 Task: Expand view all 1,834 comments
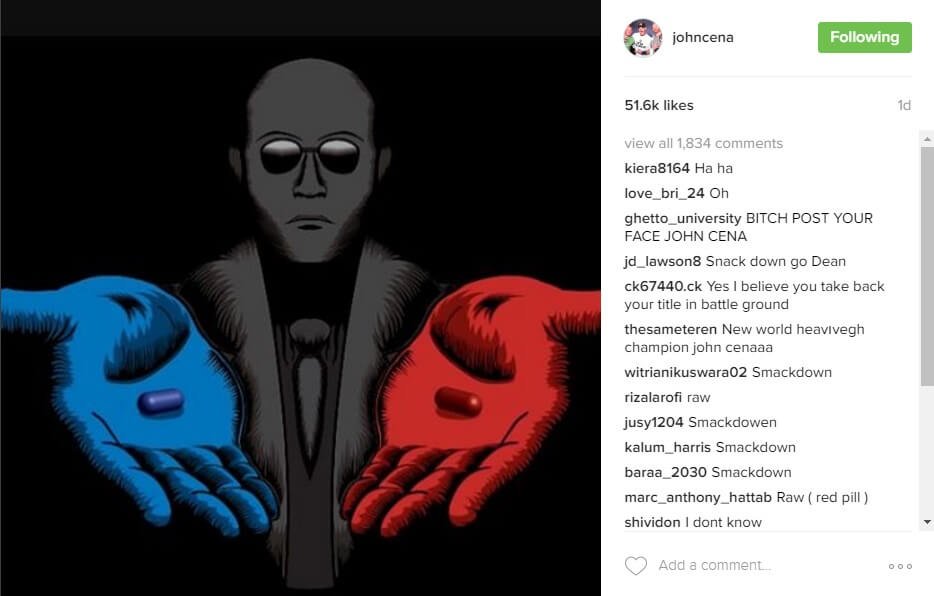(x=703, y=143)
